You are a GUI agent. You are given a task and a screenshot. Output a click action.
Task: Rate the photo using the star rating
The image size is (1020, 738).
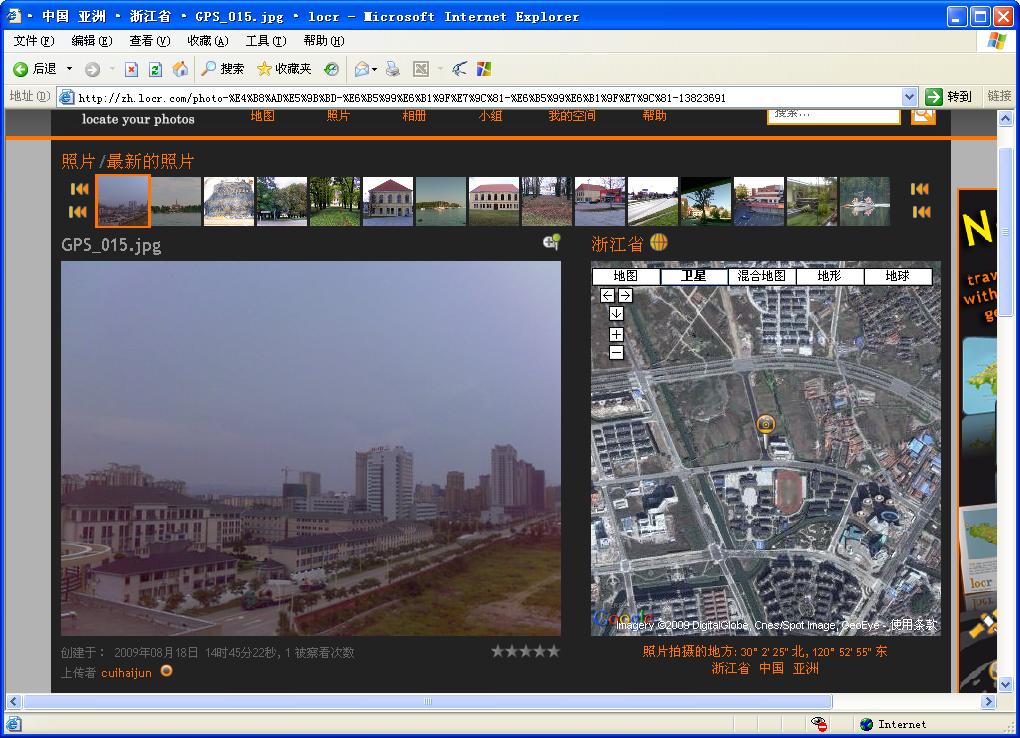525,651
